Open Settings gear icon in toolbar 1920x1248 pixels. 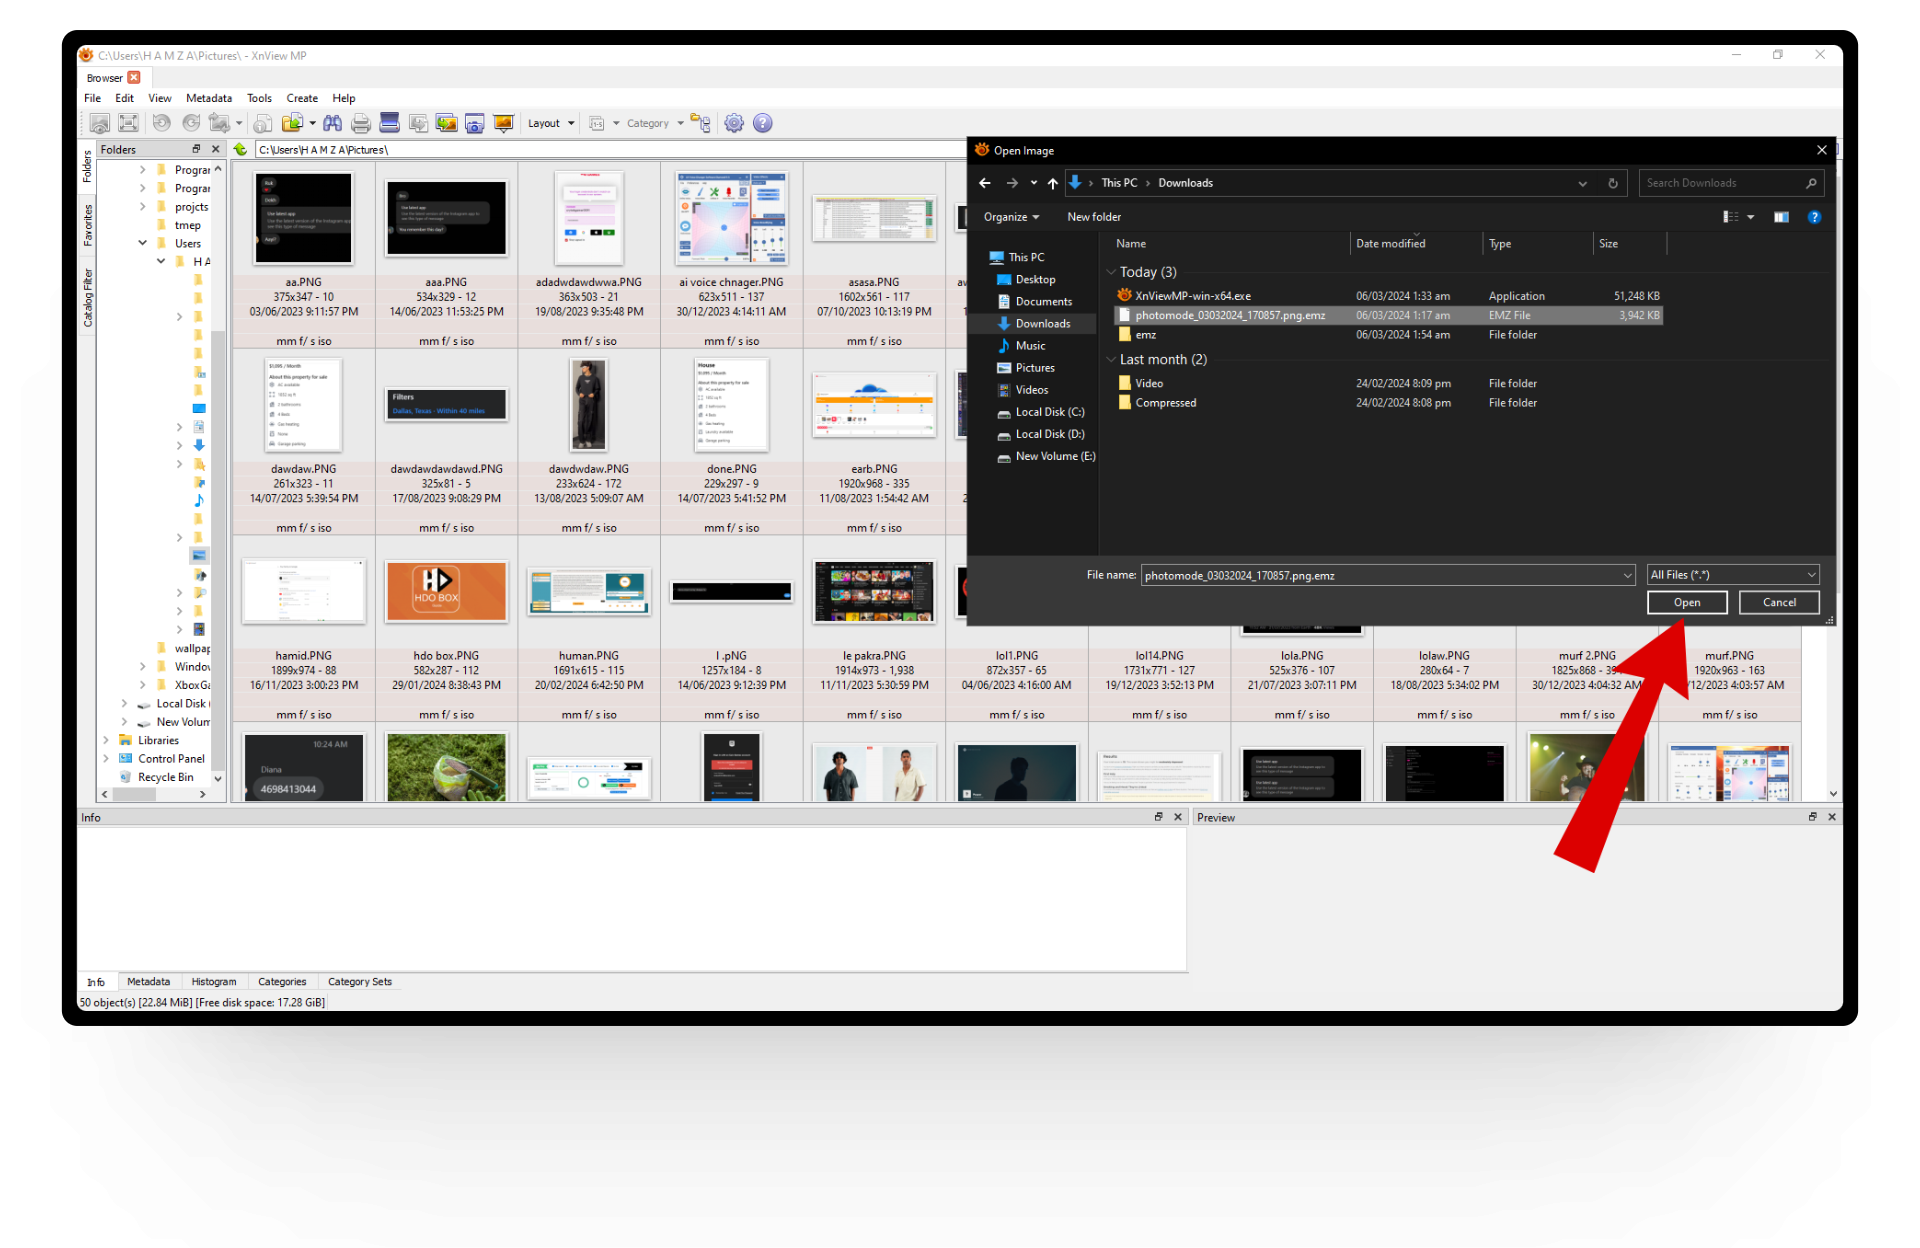(x=734, y=123)
